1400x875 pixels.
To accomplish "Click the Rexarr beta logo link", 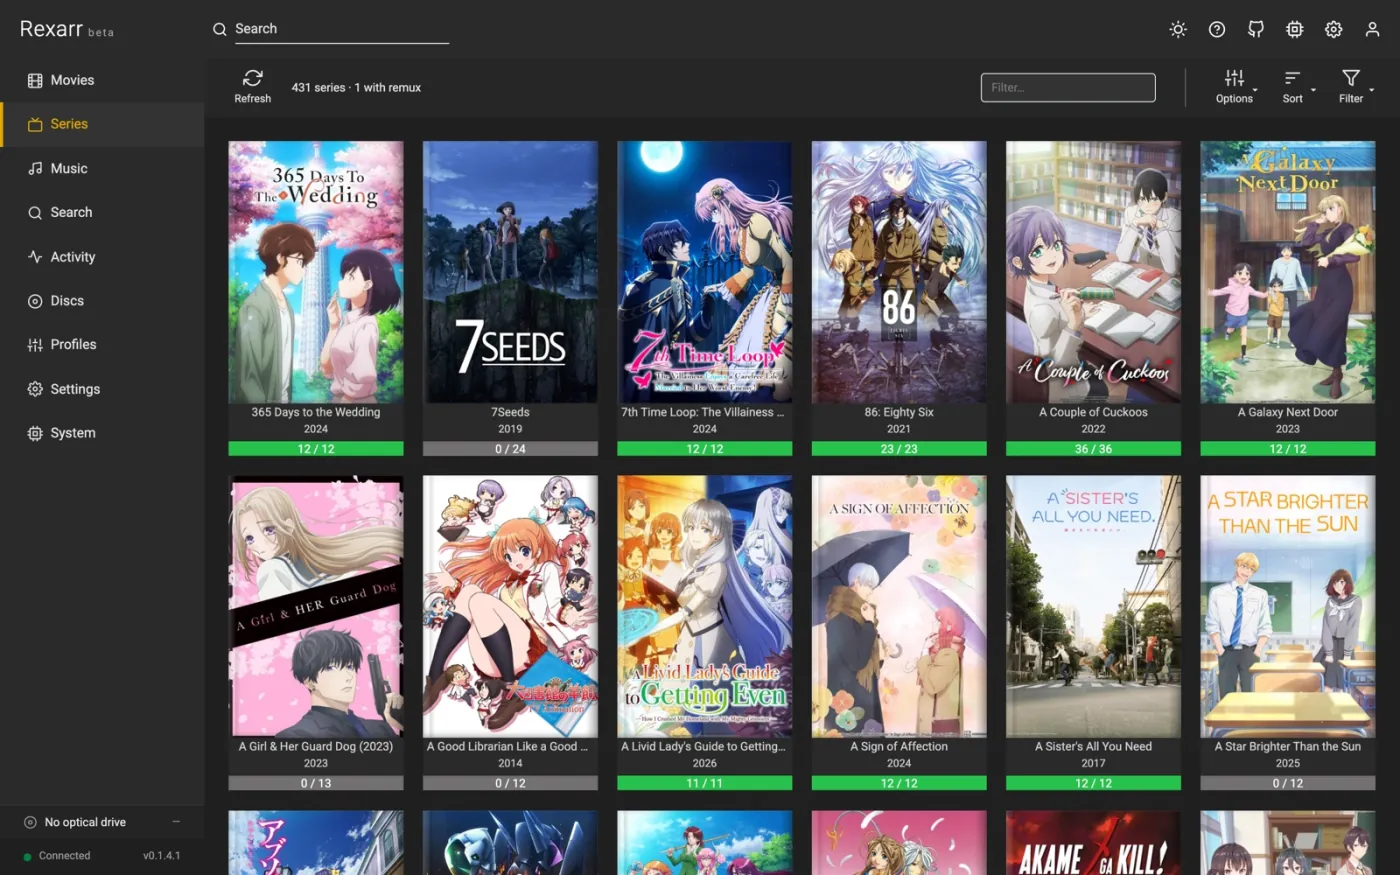I will [67, 29].
